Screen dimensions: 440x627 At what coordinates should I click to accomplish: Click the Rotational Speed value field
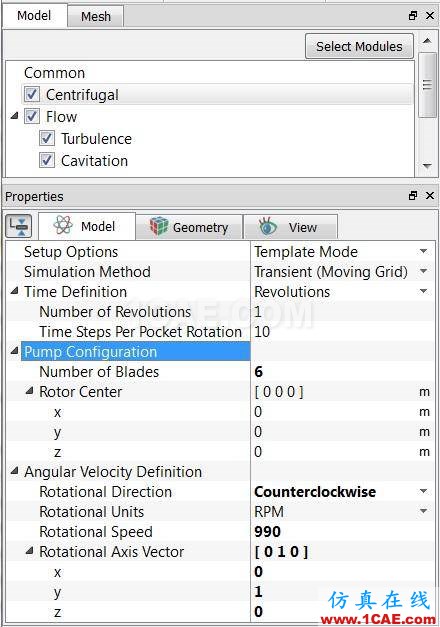(342, 531)
